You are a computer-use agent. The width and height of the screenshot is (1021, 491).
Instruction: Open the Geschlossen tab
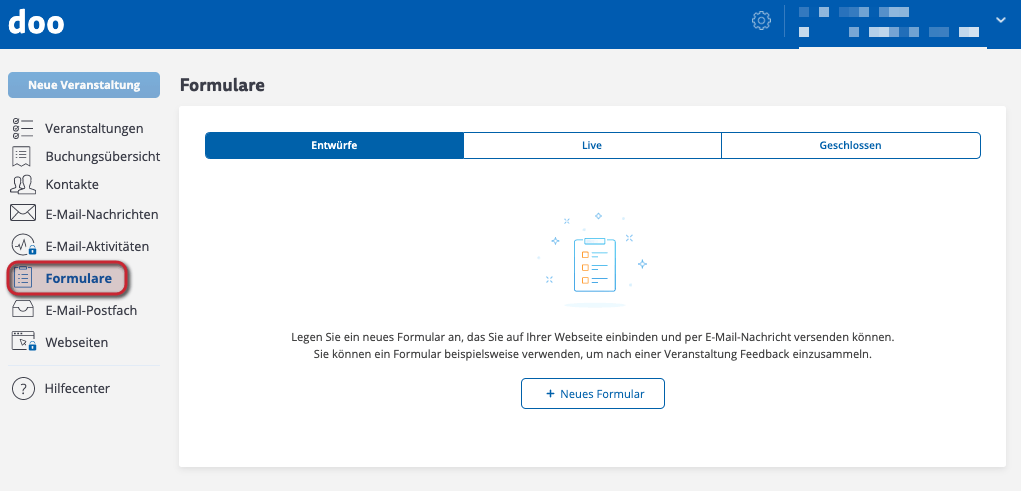click(850, 145)
